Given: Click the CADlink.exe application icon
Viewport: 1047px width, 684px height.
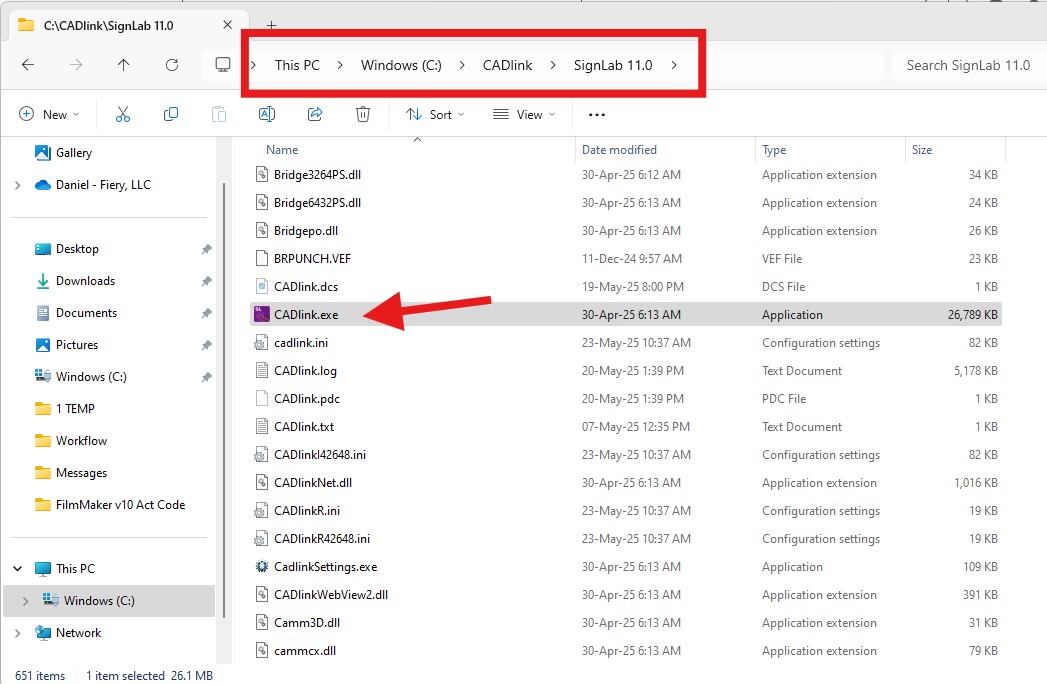Looking at the screenshot, I should (x=262, y=314).
